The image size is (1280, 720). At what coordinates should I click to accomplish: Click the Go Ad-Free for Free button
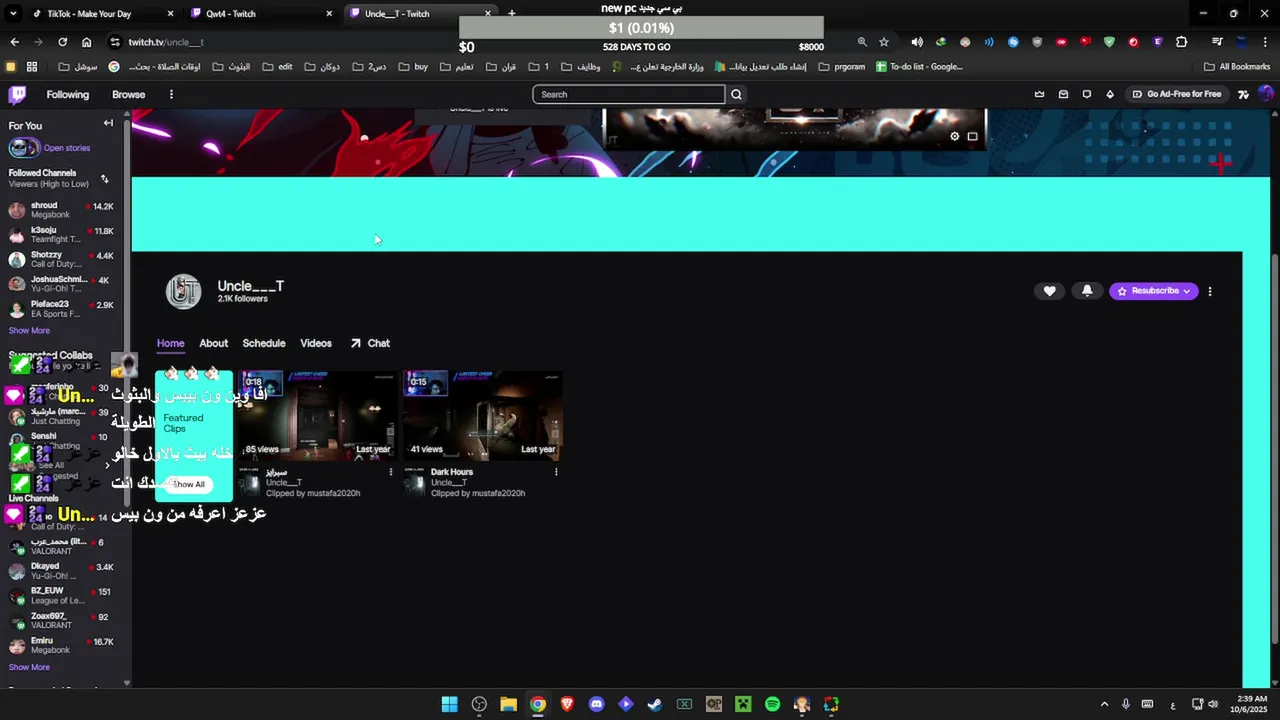[x=1176, y=94]
